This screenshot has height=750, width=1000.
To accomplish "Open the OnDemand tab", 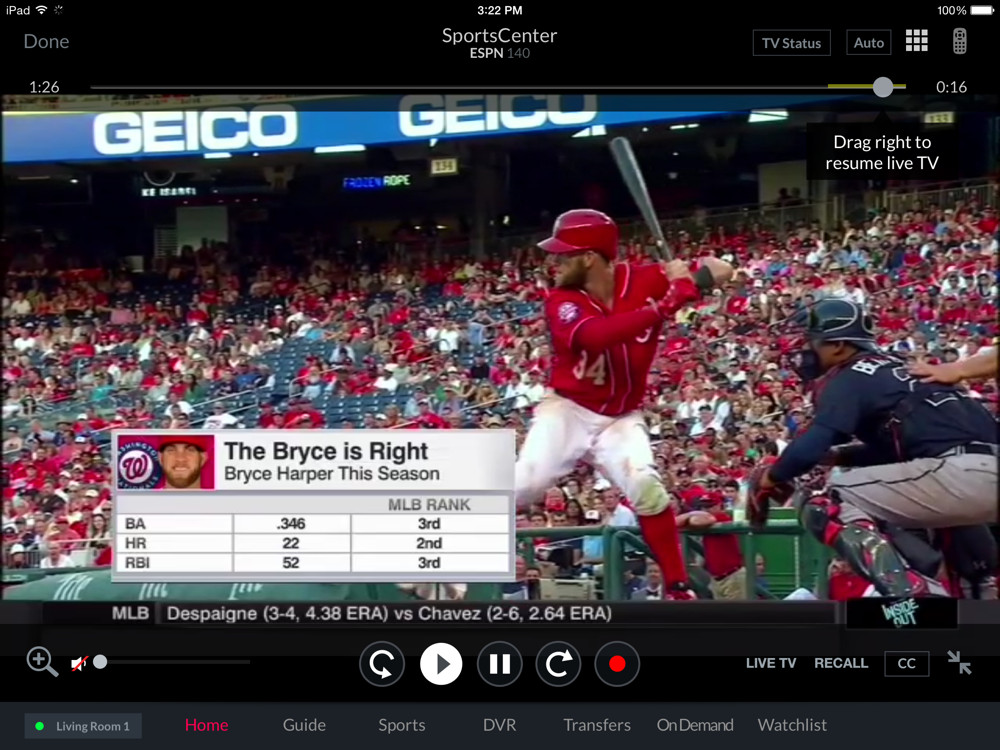I will click(x=695, y=725).
